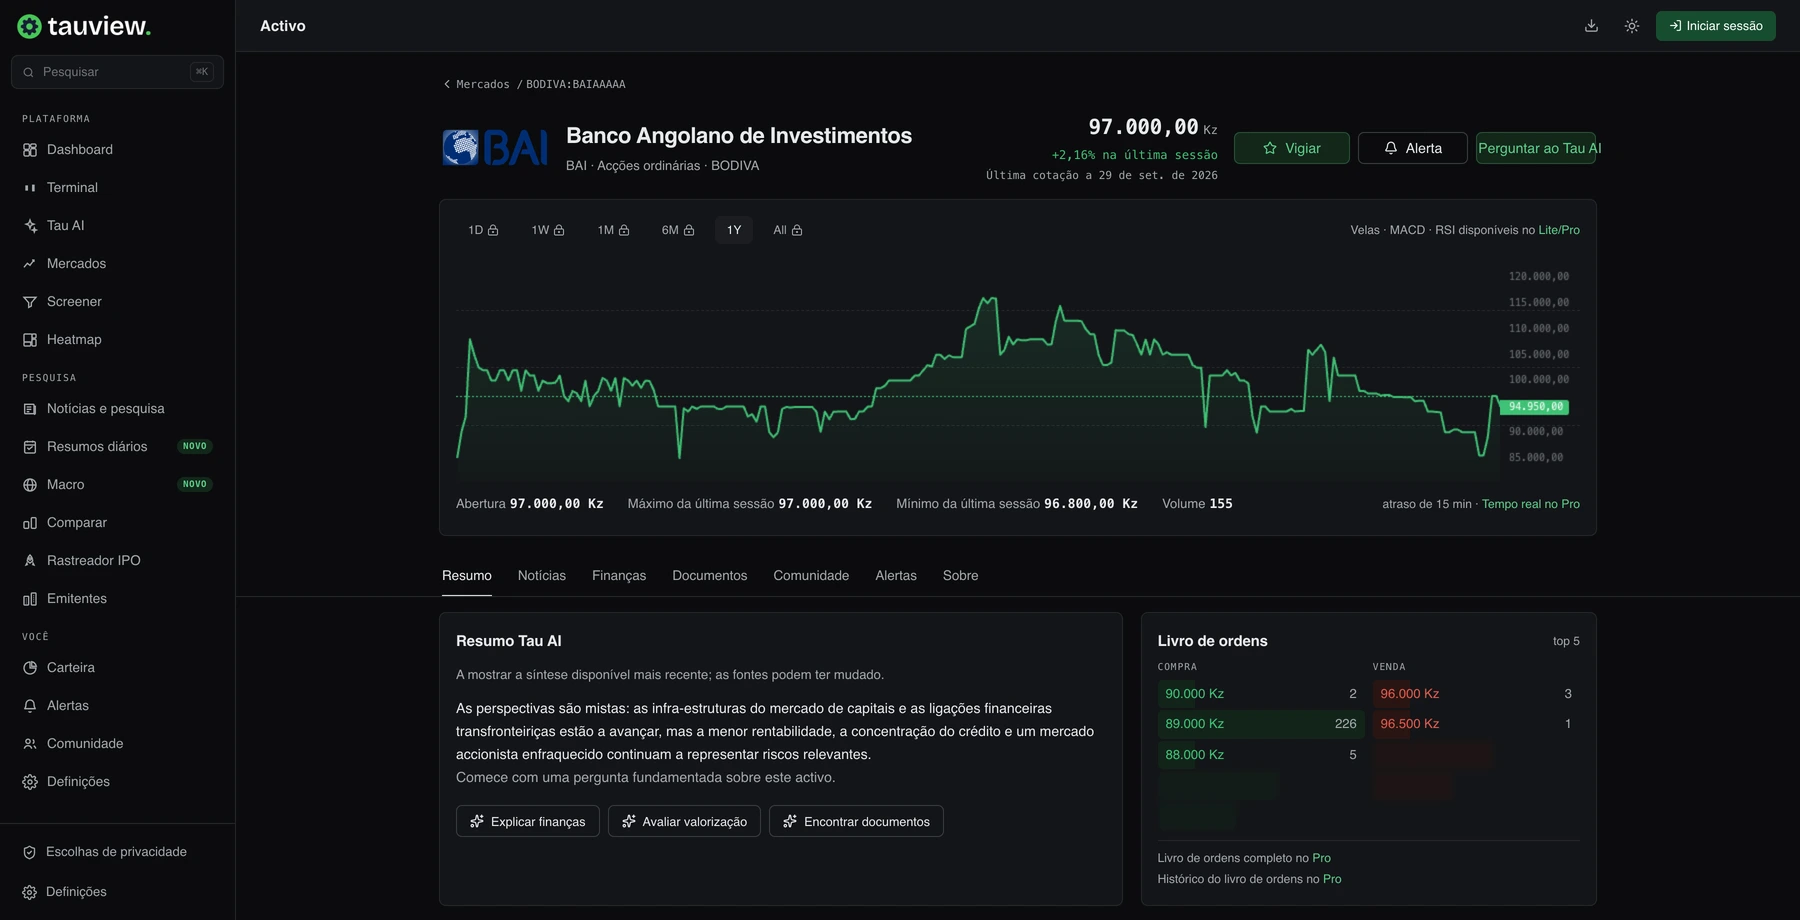Switch to the Sobre tab
Viewport: 1800px width, 920px height.
click(961, 576)
